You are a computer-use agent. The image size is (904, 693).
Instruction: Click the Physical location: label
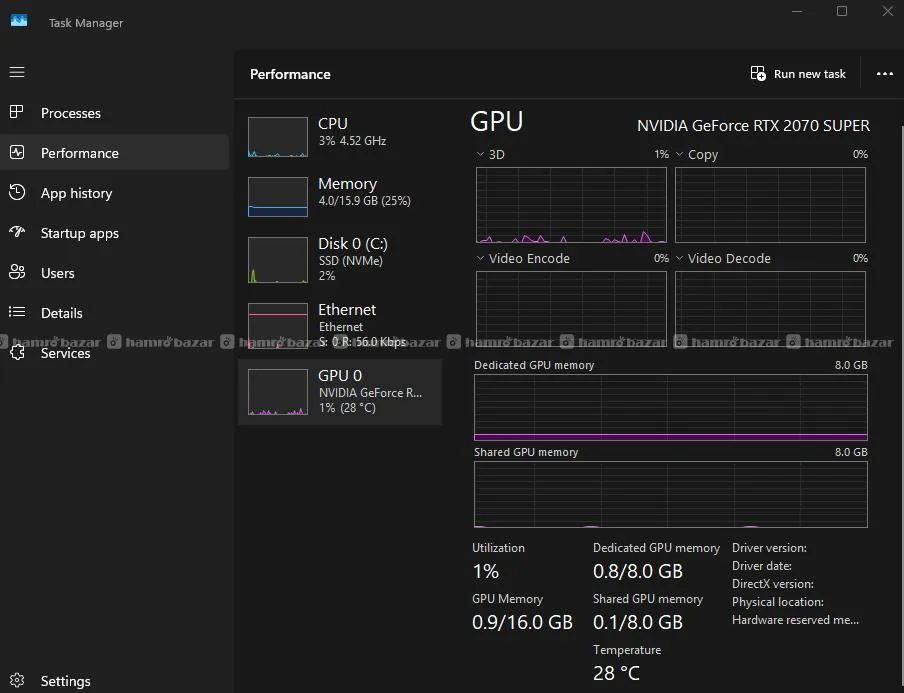tap(778, 602)
